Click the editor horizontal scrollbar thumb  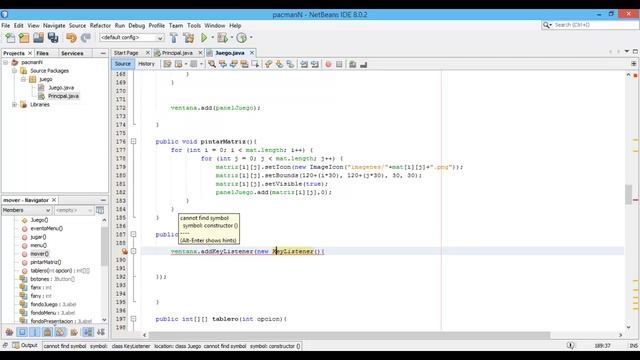point(349,335)
